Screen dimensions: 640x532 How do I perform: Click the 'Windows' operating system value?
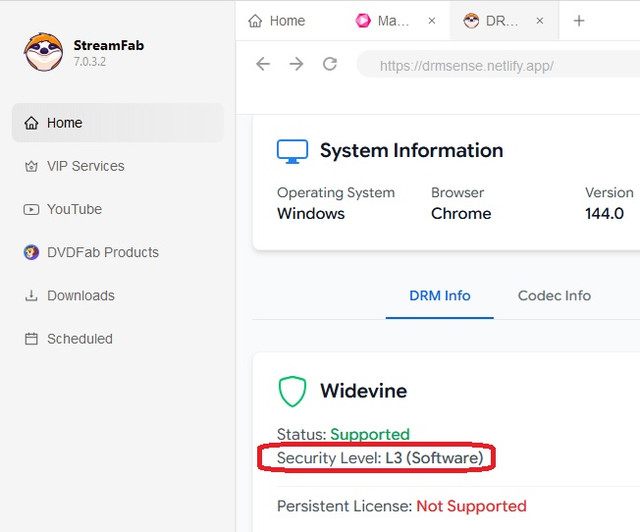311,214
